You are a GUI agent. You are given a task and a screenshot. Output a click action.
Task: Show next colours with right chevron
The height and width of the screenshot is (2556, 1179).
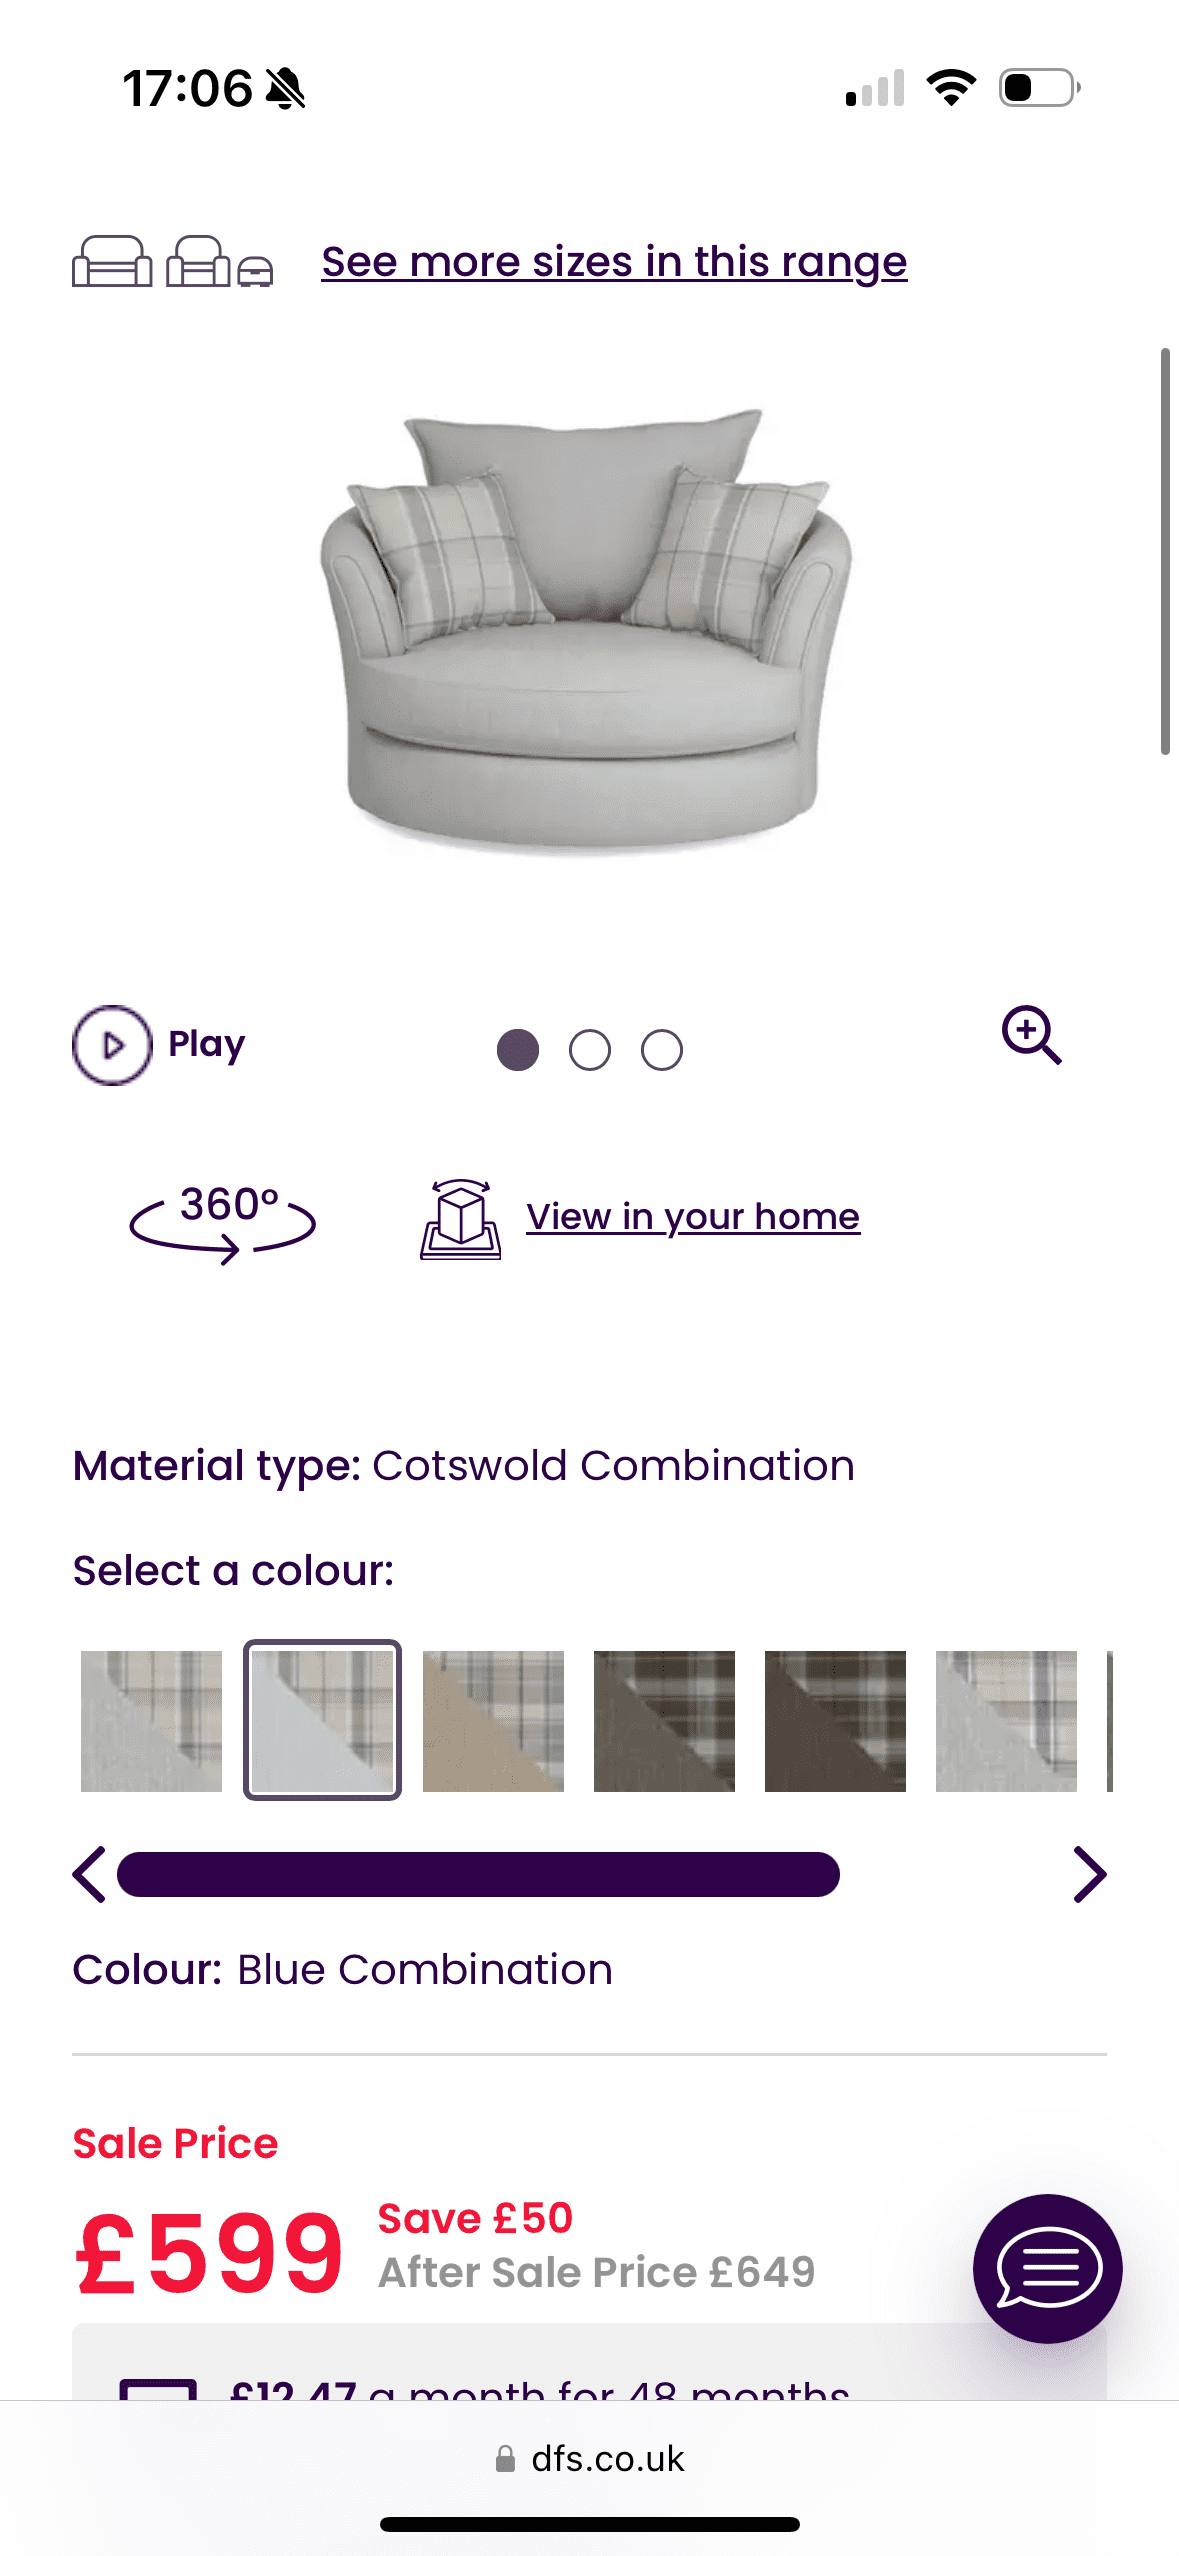click(x=1089, y=1874)
